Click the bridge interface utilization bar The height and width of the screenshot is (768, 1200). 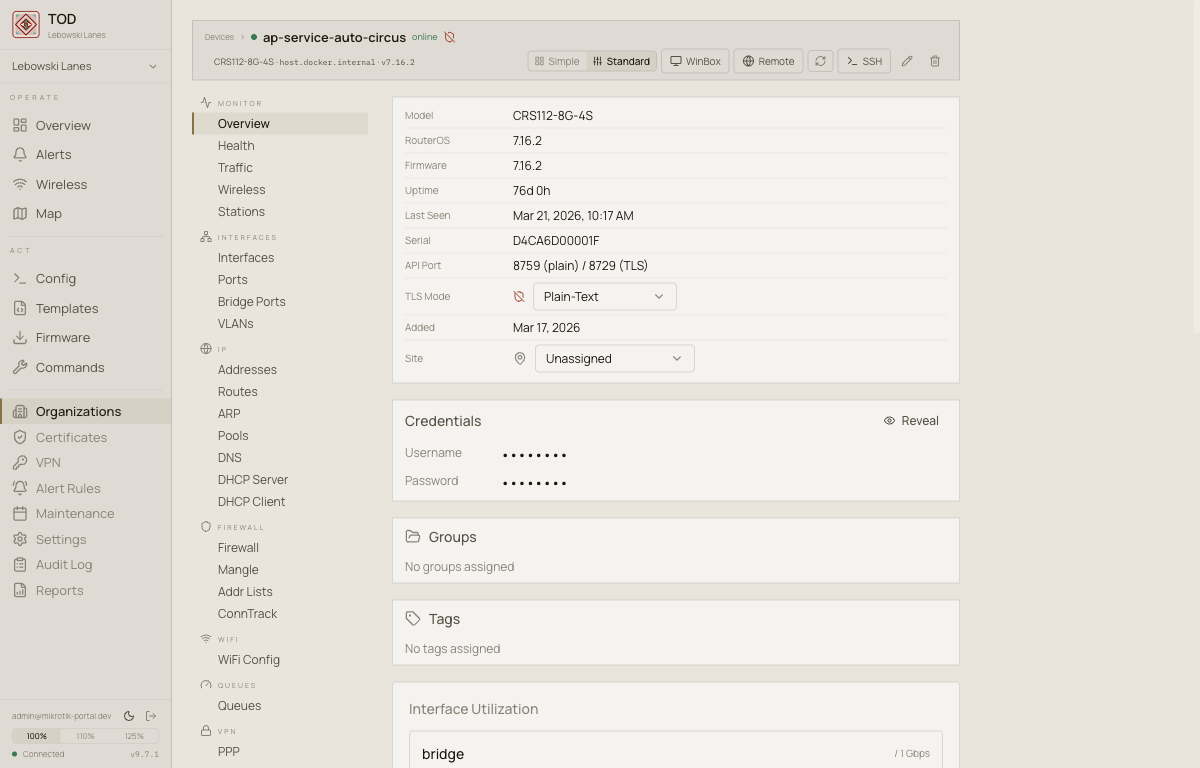click(x=675, y=753)
